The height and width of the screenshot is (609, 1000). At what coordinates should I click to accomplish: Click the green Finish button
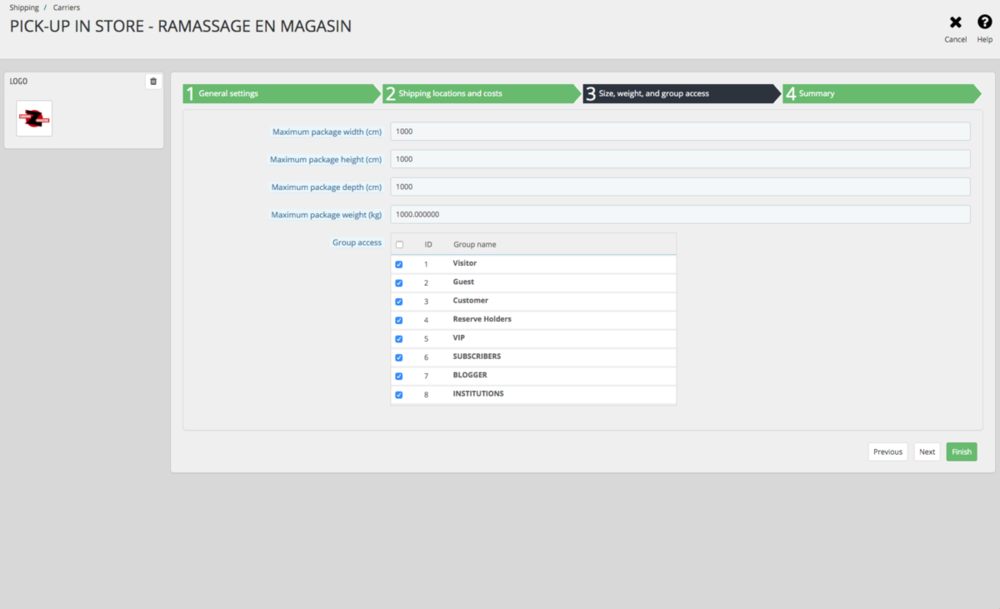961,452
